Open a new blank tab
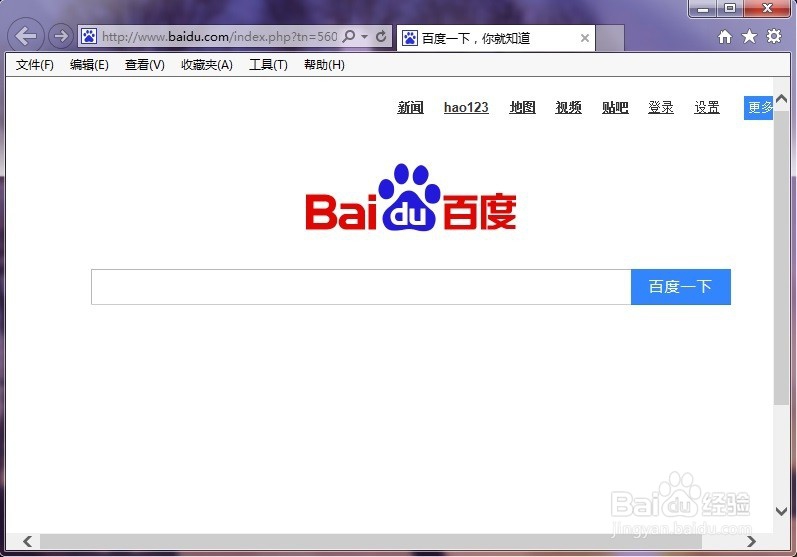Viewport: 797px width, 557px height. 610,38
